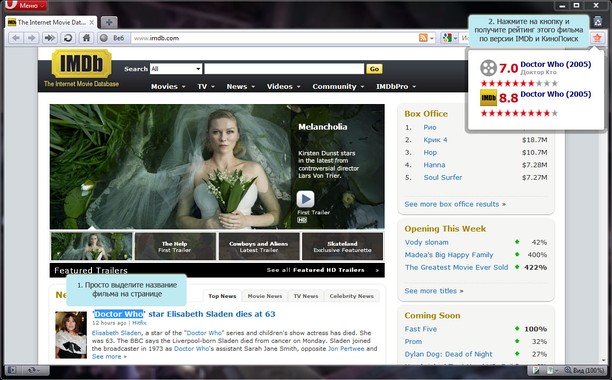Click the IMDb logo
Screen dimensions: 612x380
[x=81, y=64]
